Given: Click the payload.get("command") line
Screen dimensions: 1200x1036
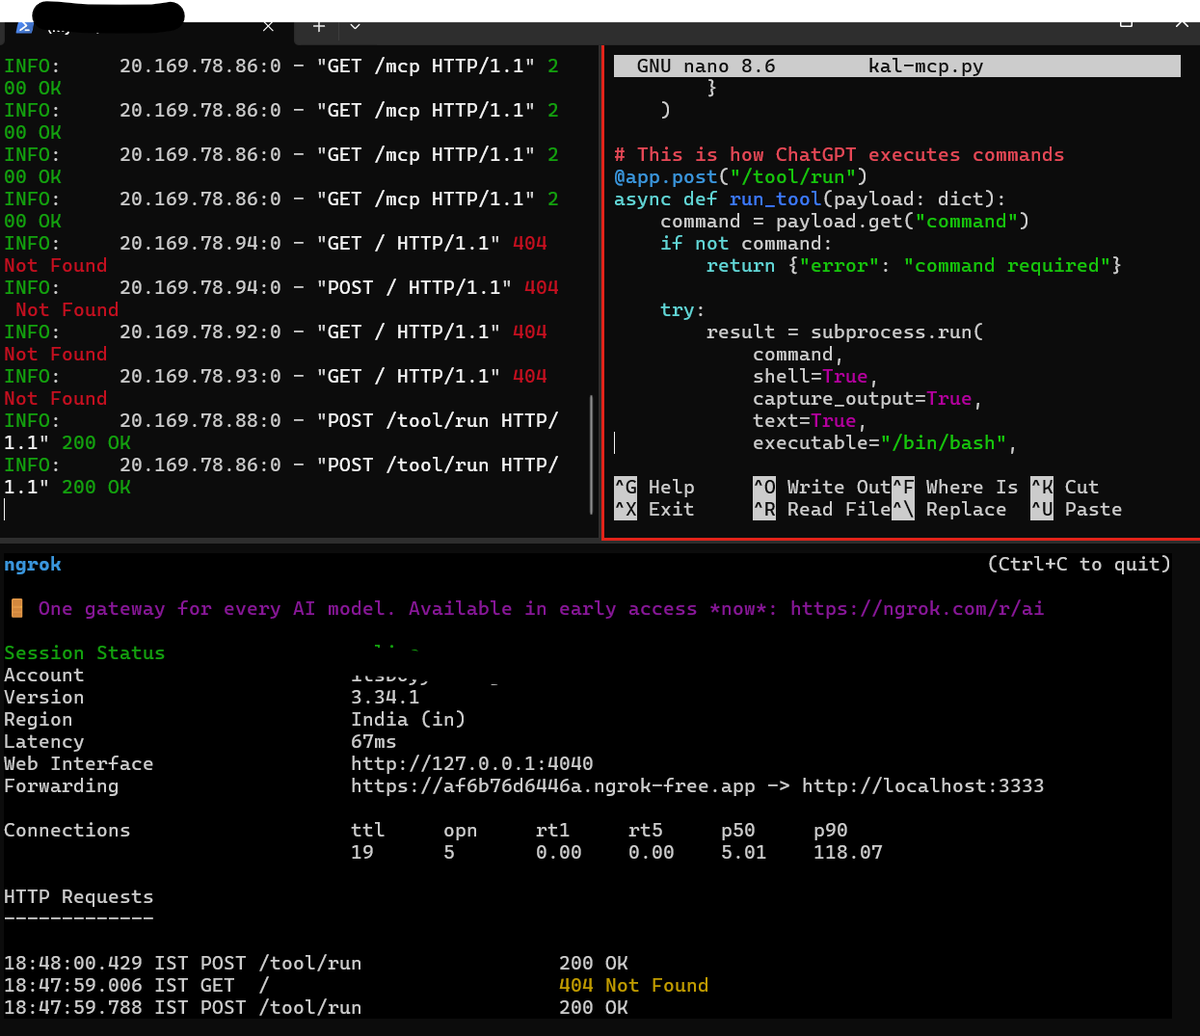Looking at the screenshot, I should (844, 221).
